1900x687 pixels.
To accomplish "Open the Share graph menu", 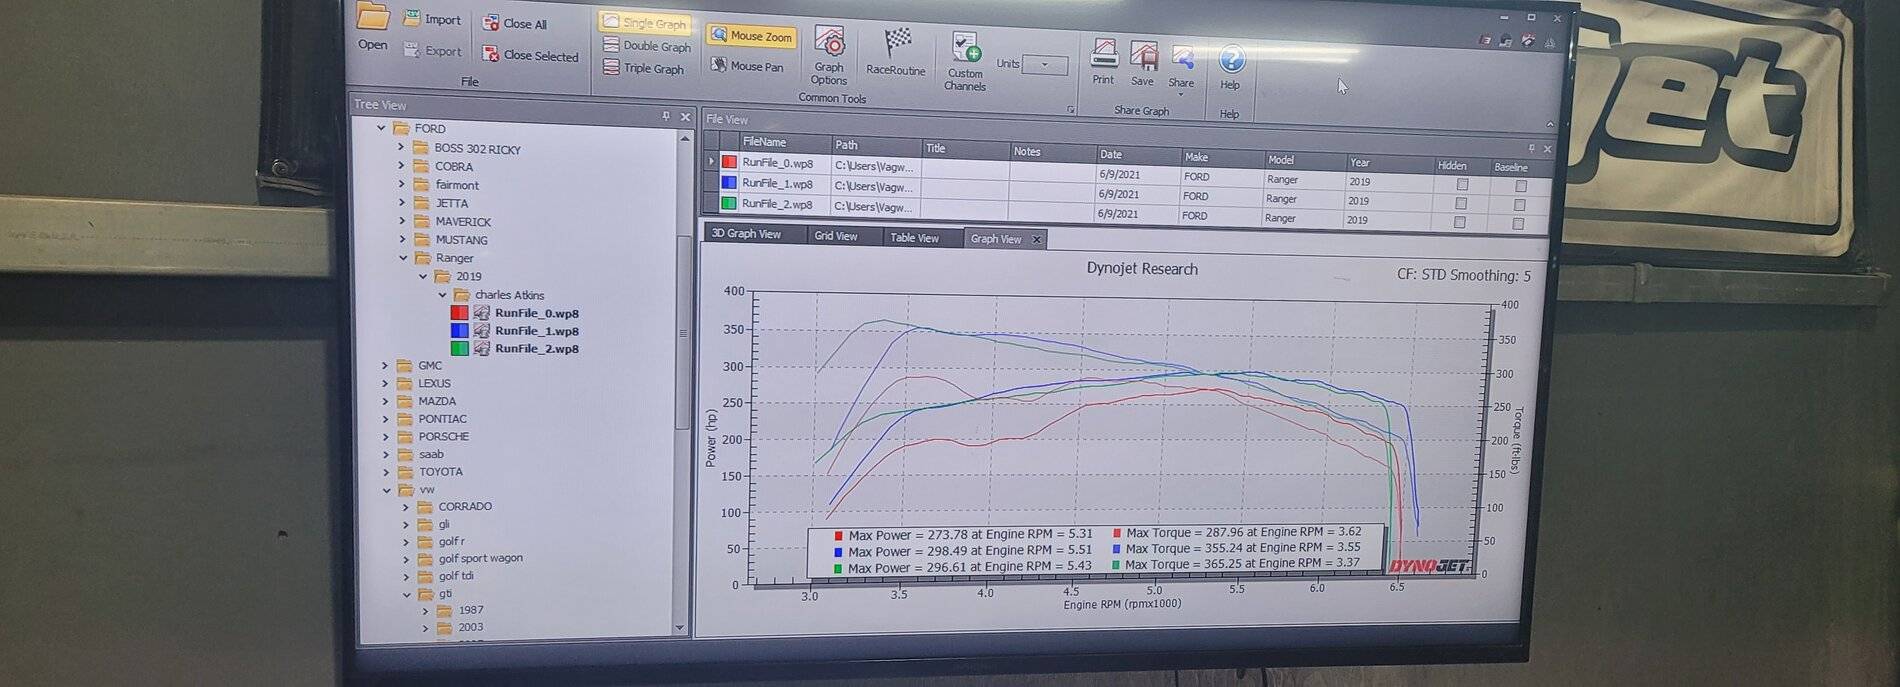I will (x=1182, y=68).
